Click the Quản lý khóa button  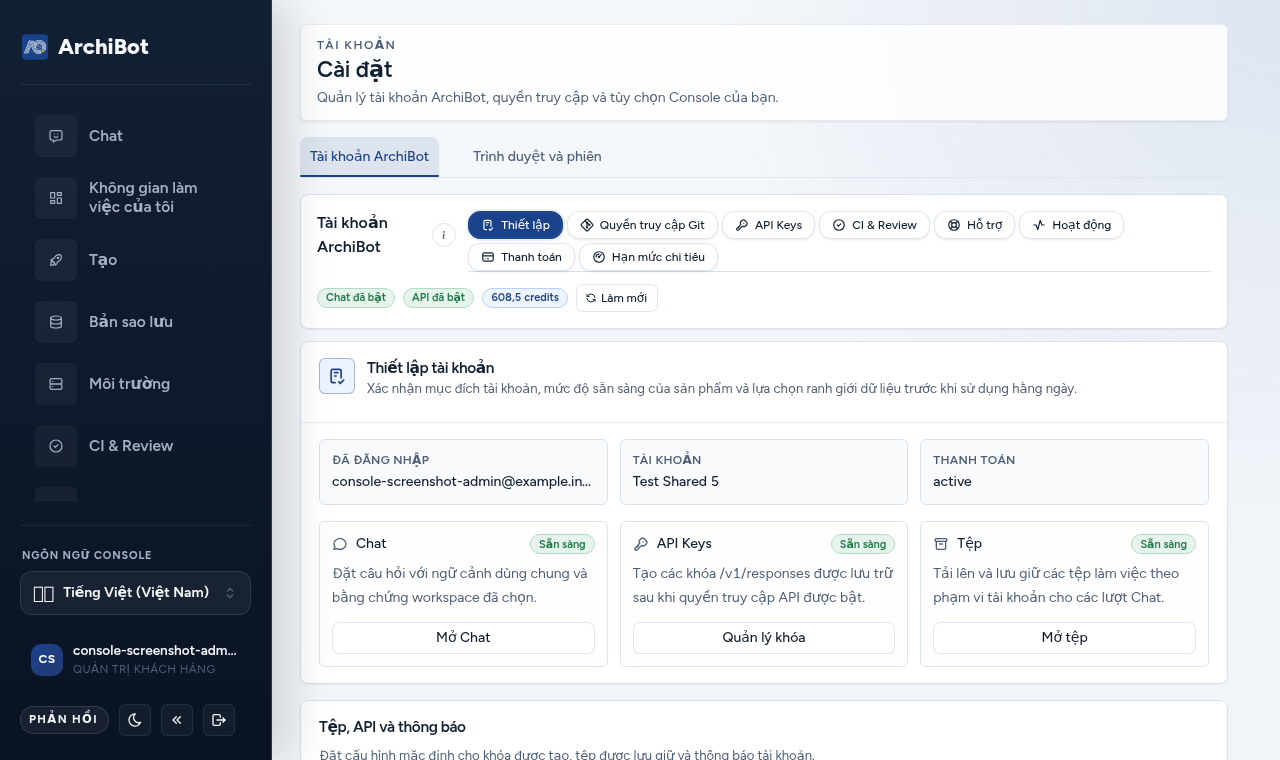point(764,638)
